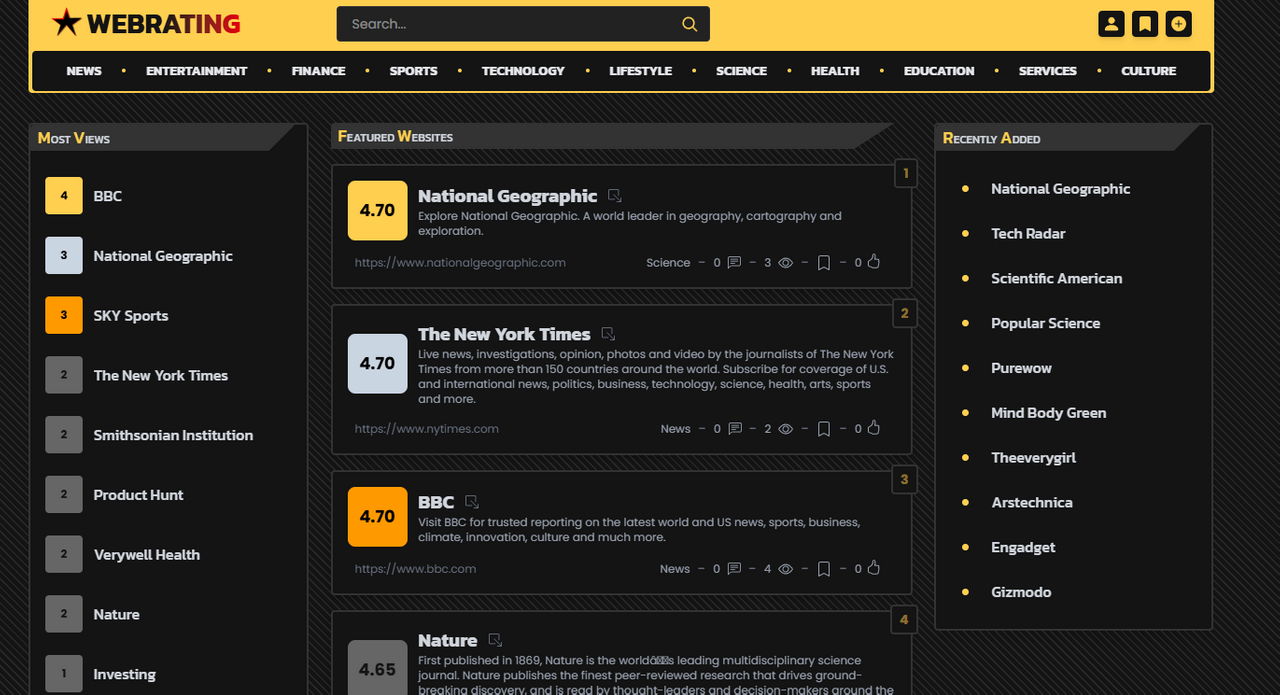The height and width of the screenshot is (695, 1280).
Task: Open Popular Science in Recently Added
Action: click(1045, 324)
